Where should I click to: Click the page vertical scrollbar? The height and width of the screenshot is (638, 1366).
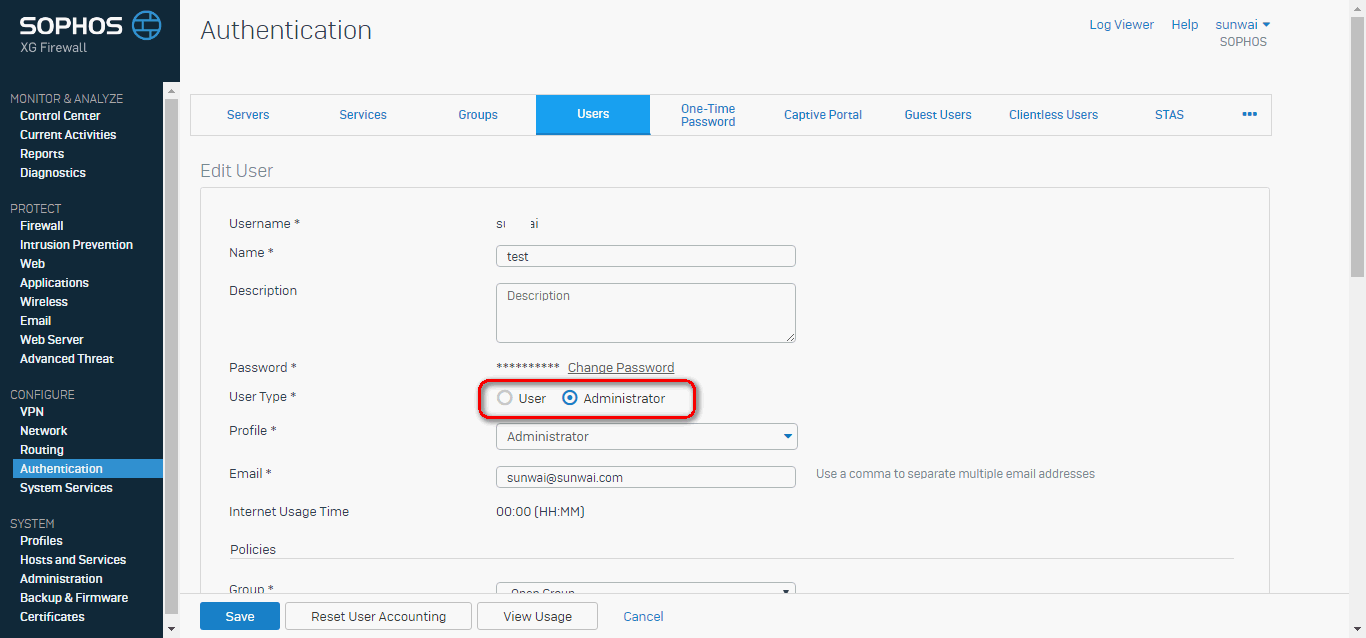coord(1358,145)
